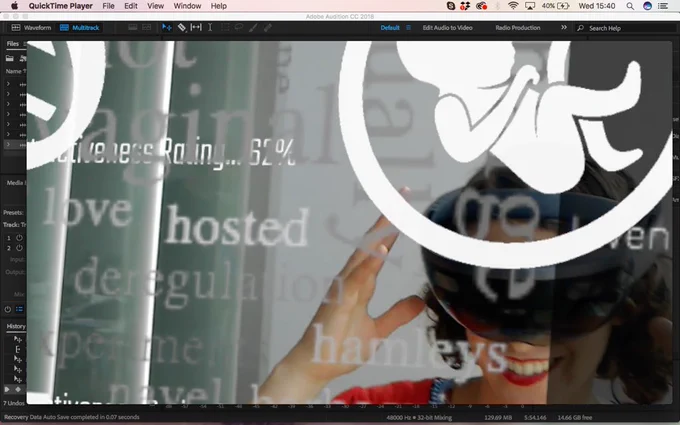Select the Lasso Selection tool

tap(239, 27)
